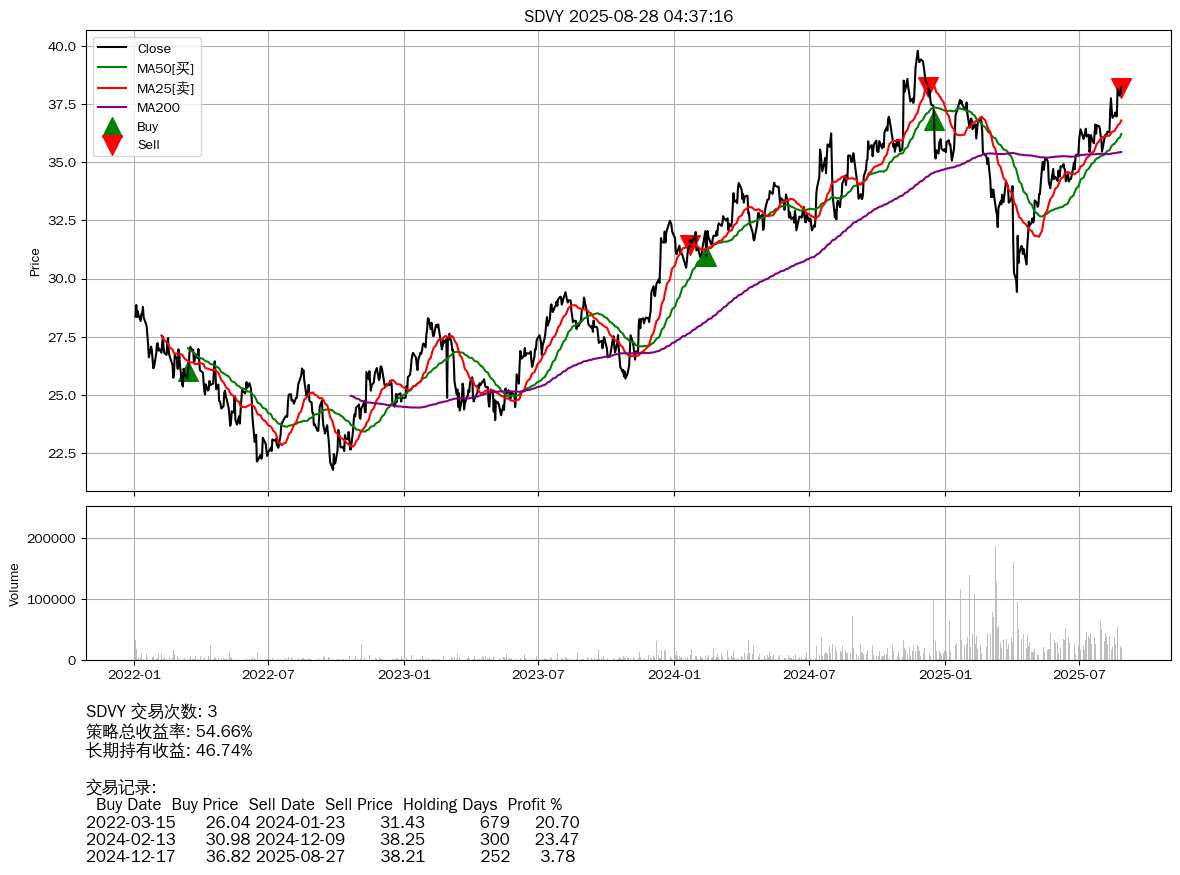Viewport: 1180px width, 875px height.
Task: Click the red Sell marker near January 2024
Action: (x=690, y=244)
